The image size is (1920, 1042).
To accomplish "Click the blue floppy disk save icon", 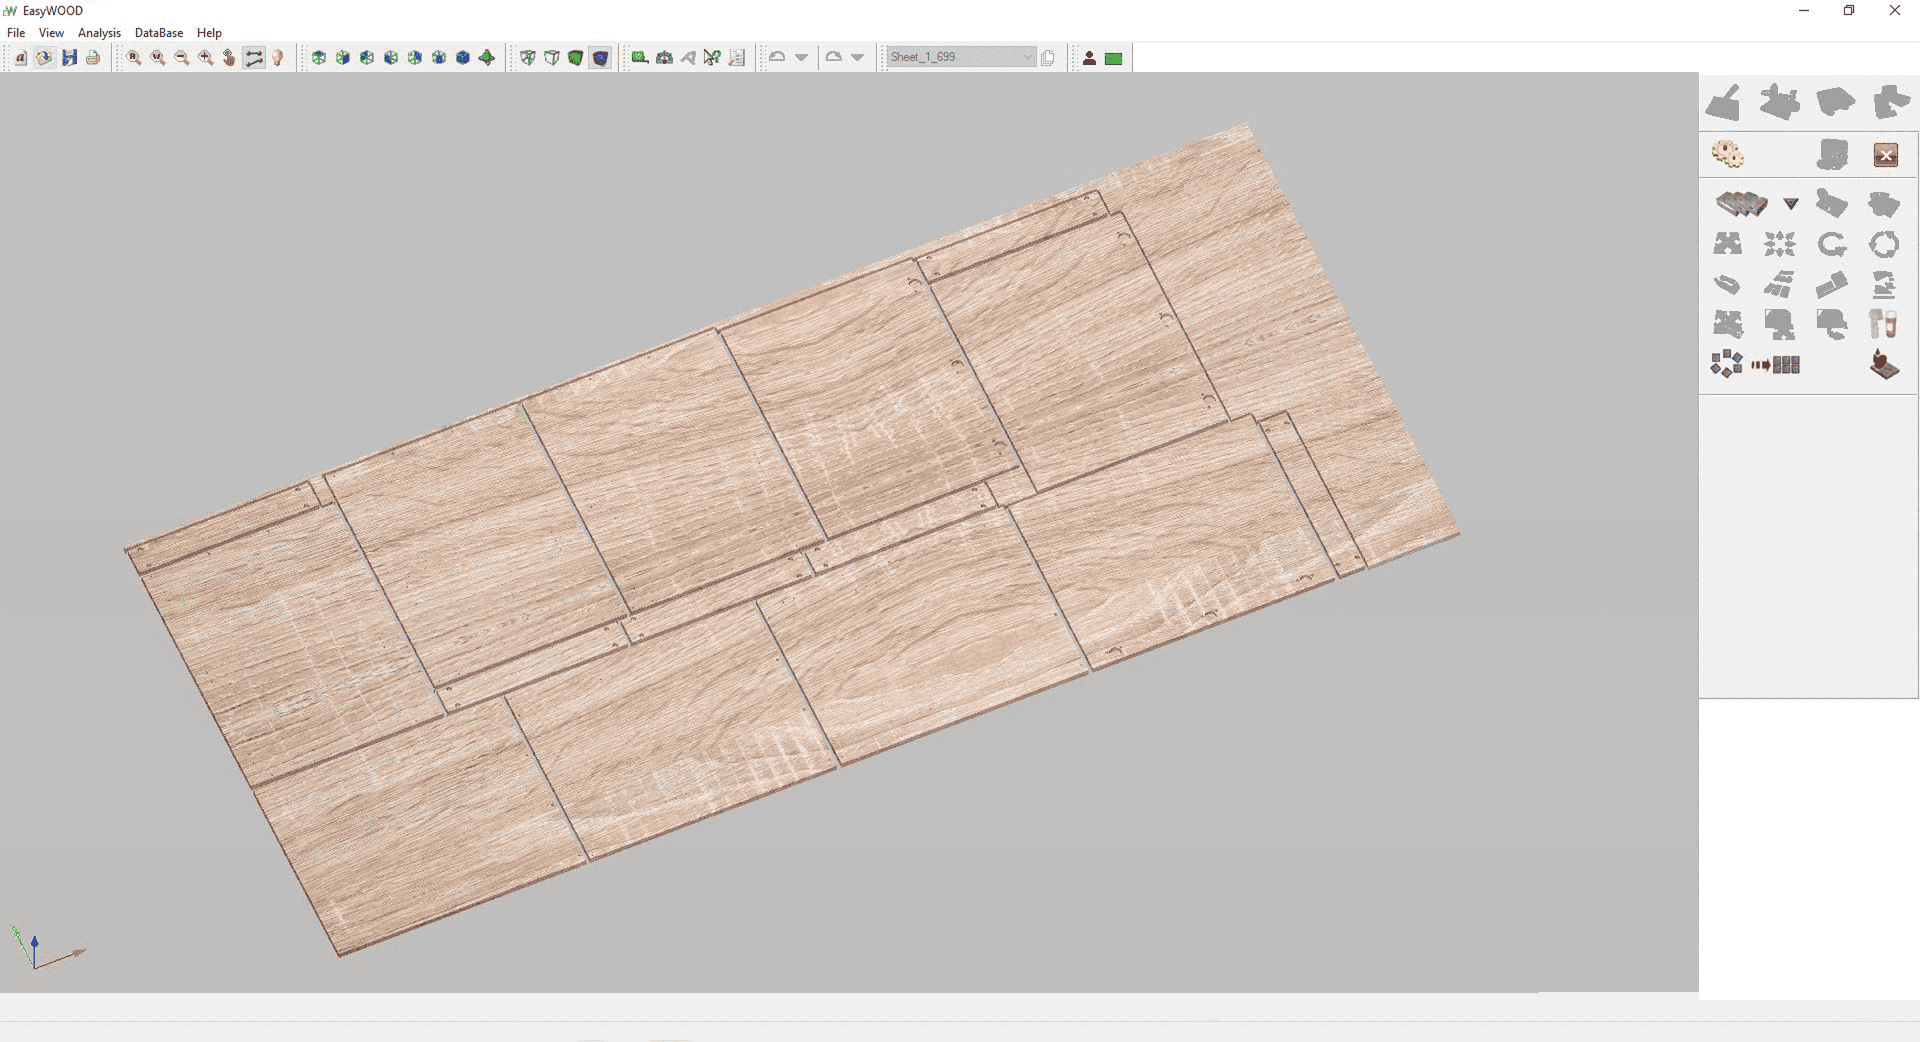I will tap(69, 58).
